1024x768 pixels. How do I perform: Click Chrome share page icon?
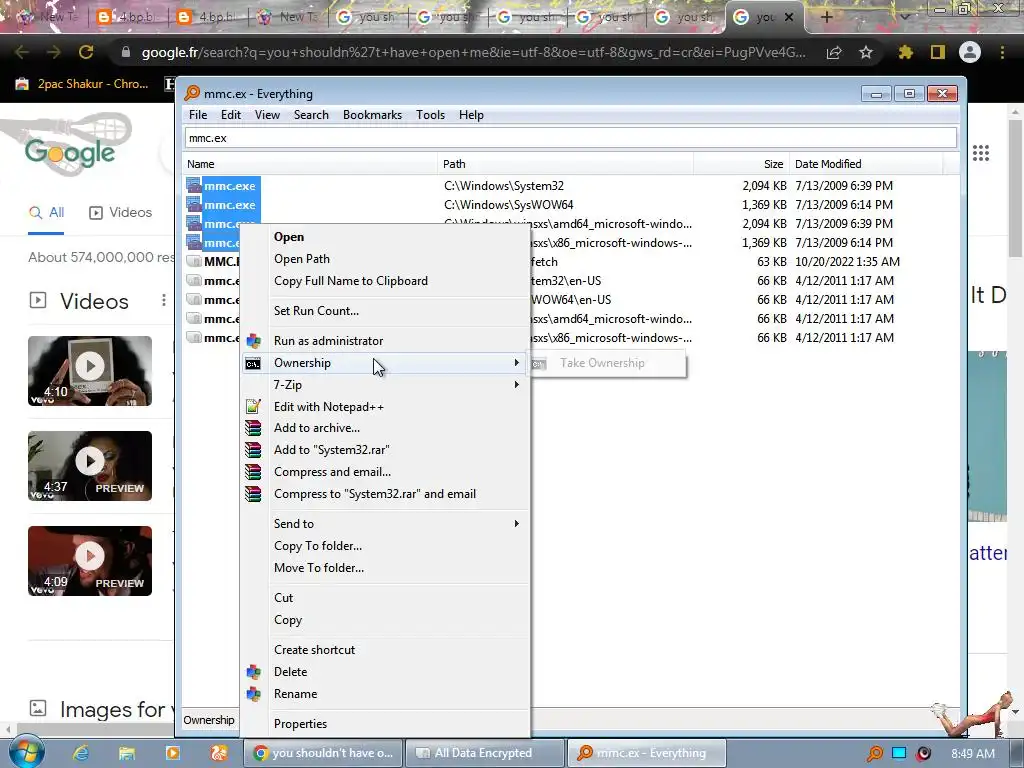click(834, 52)
